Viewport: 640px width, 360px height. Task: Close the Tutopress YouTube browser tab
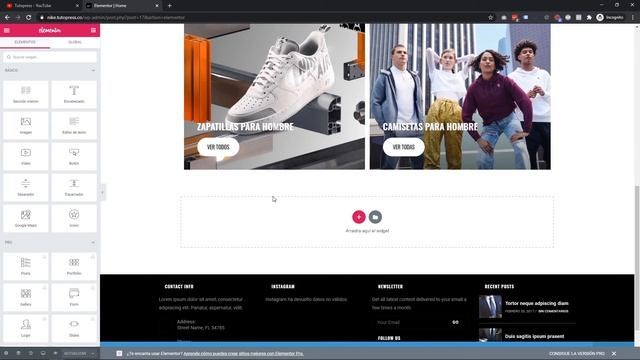point(78,6)
